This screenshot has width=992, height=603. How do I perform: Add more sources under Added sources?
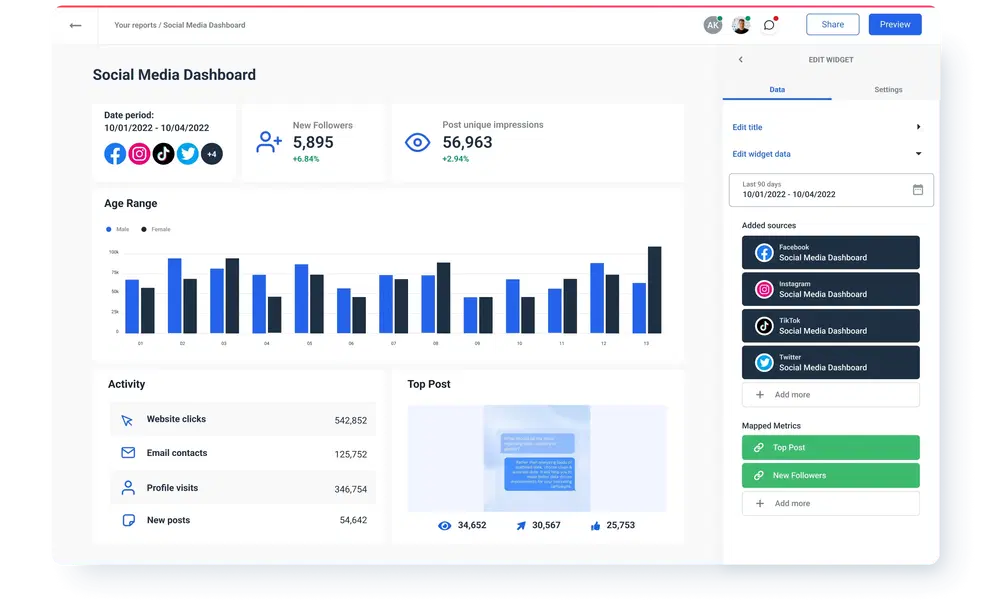pyautogui.click(x=830, y=394)
